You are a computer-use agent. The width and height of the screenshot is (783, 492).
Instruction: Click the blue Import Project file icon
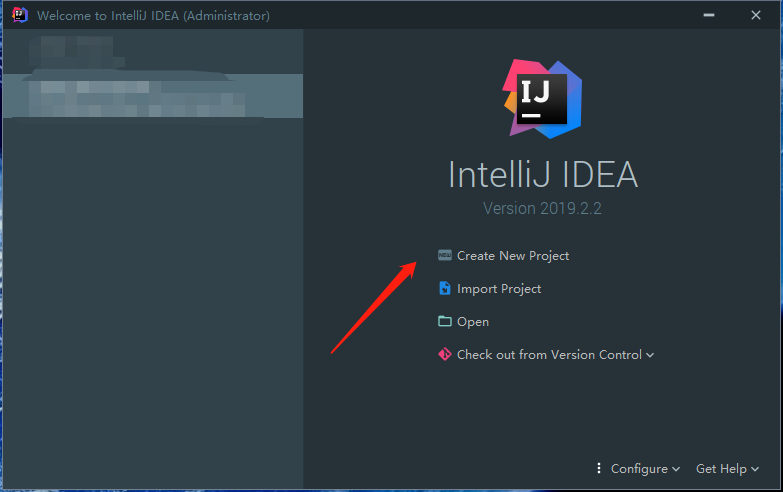pyautogui.click(x=444, y=288)
